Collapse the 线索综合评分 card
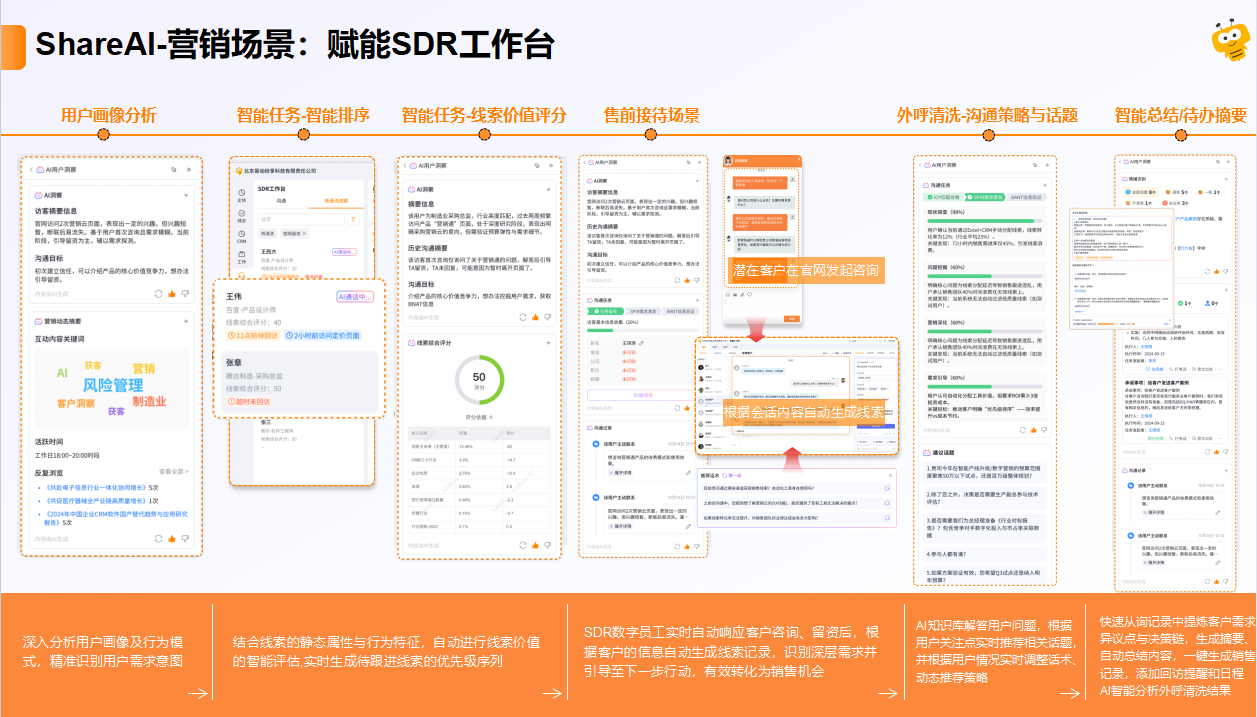The width and height of the screenshot is (1257, 717). click(x=548, y=342)
